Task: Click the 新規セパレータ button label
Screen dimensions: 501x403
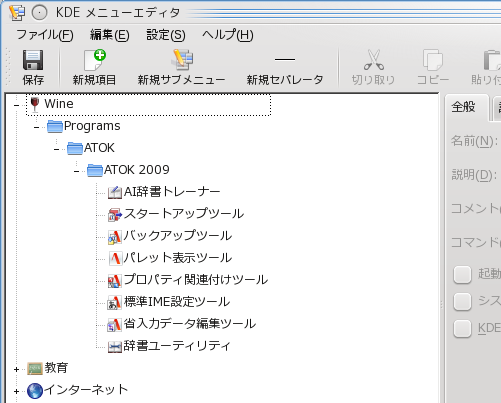Action: pyautogui.click(x=285, y=80)
